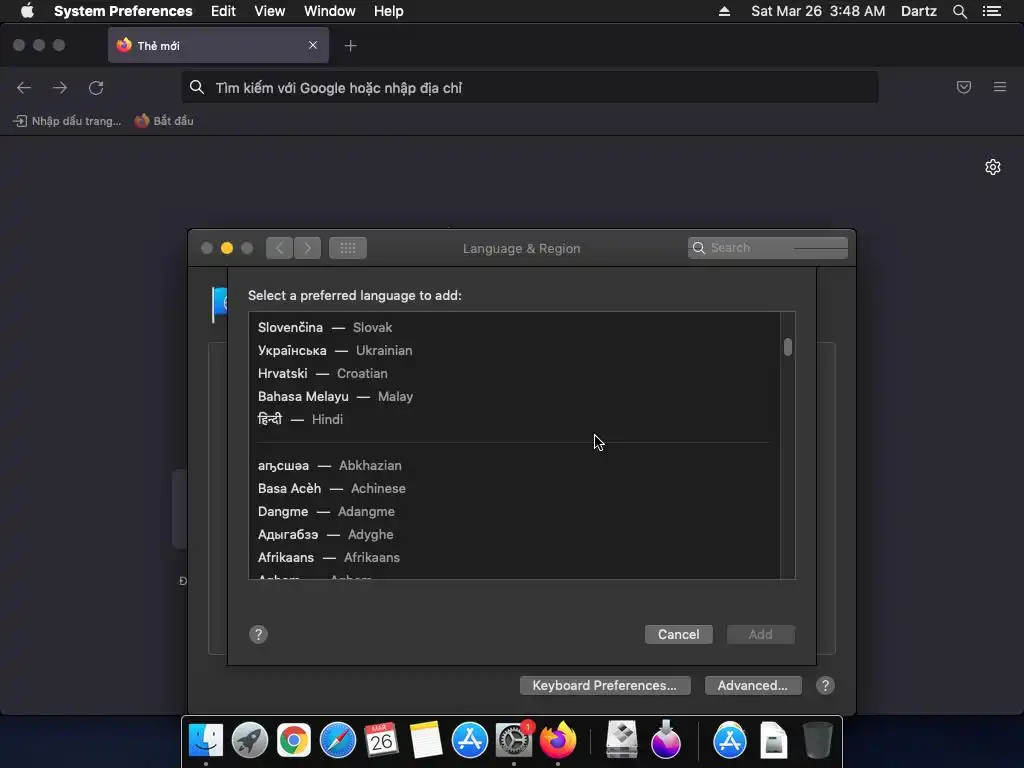Select Slovenčina — Slovak language
1024x768 pixels.
tap(514, 327)
